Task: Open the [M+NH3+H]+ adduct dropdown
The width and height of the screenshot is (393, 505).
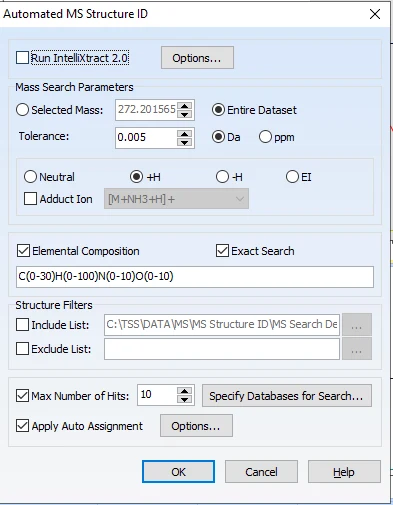Action: [x=176, y=199]
